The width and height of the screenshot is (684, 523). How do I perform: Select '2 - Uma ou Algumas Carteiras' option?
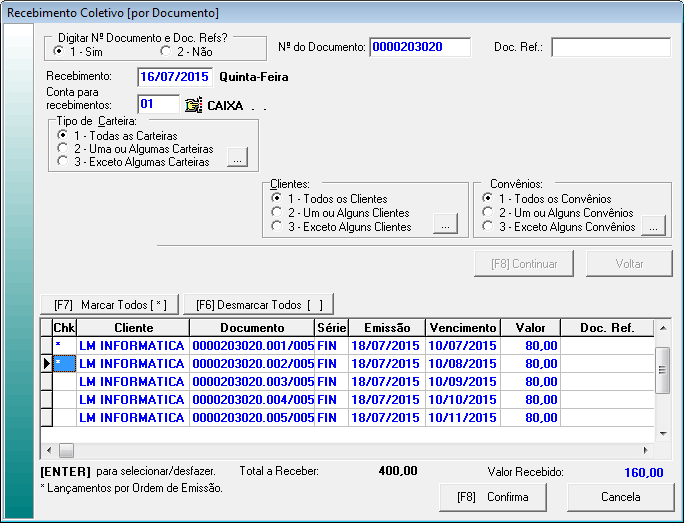point(64,148)
